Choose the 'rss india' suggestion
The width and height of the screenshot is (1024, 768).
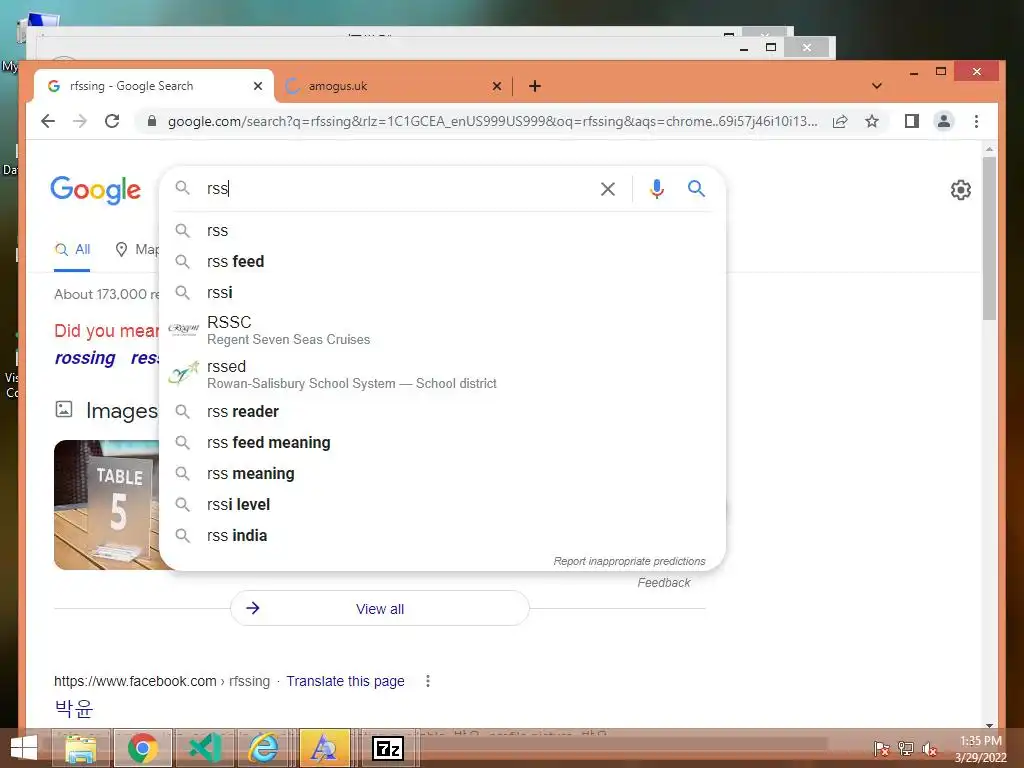coord(443,536)
